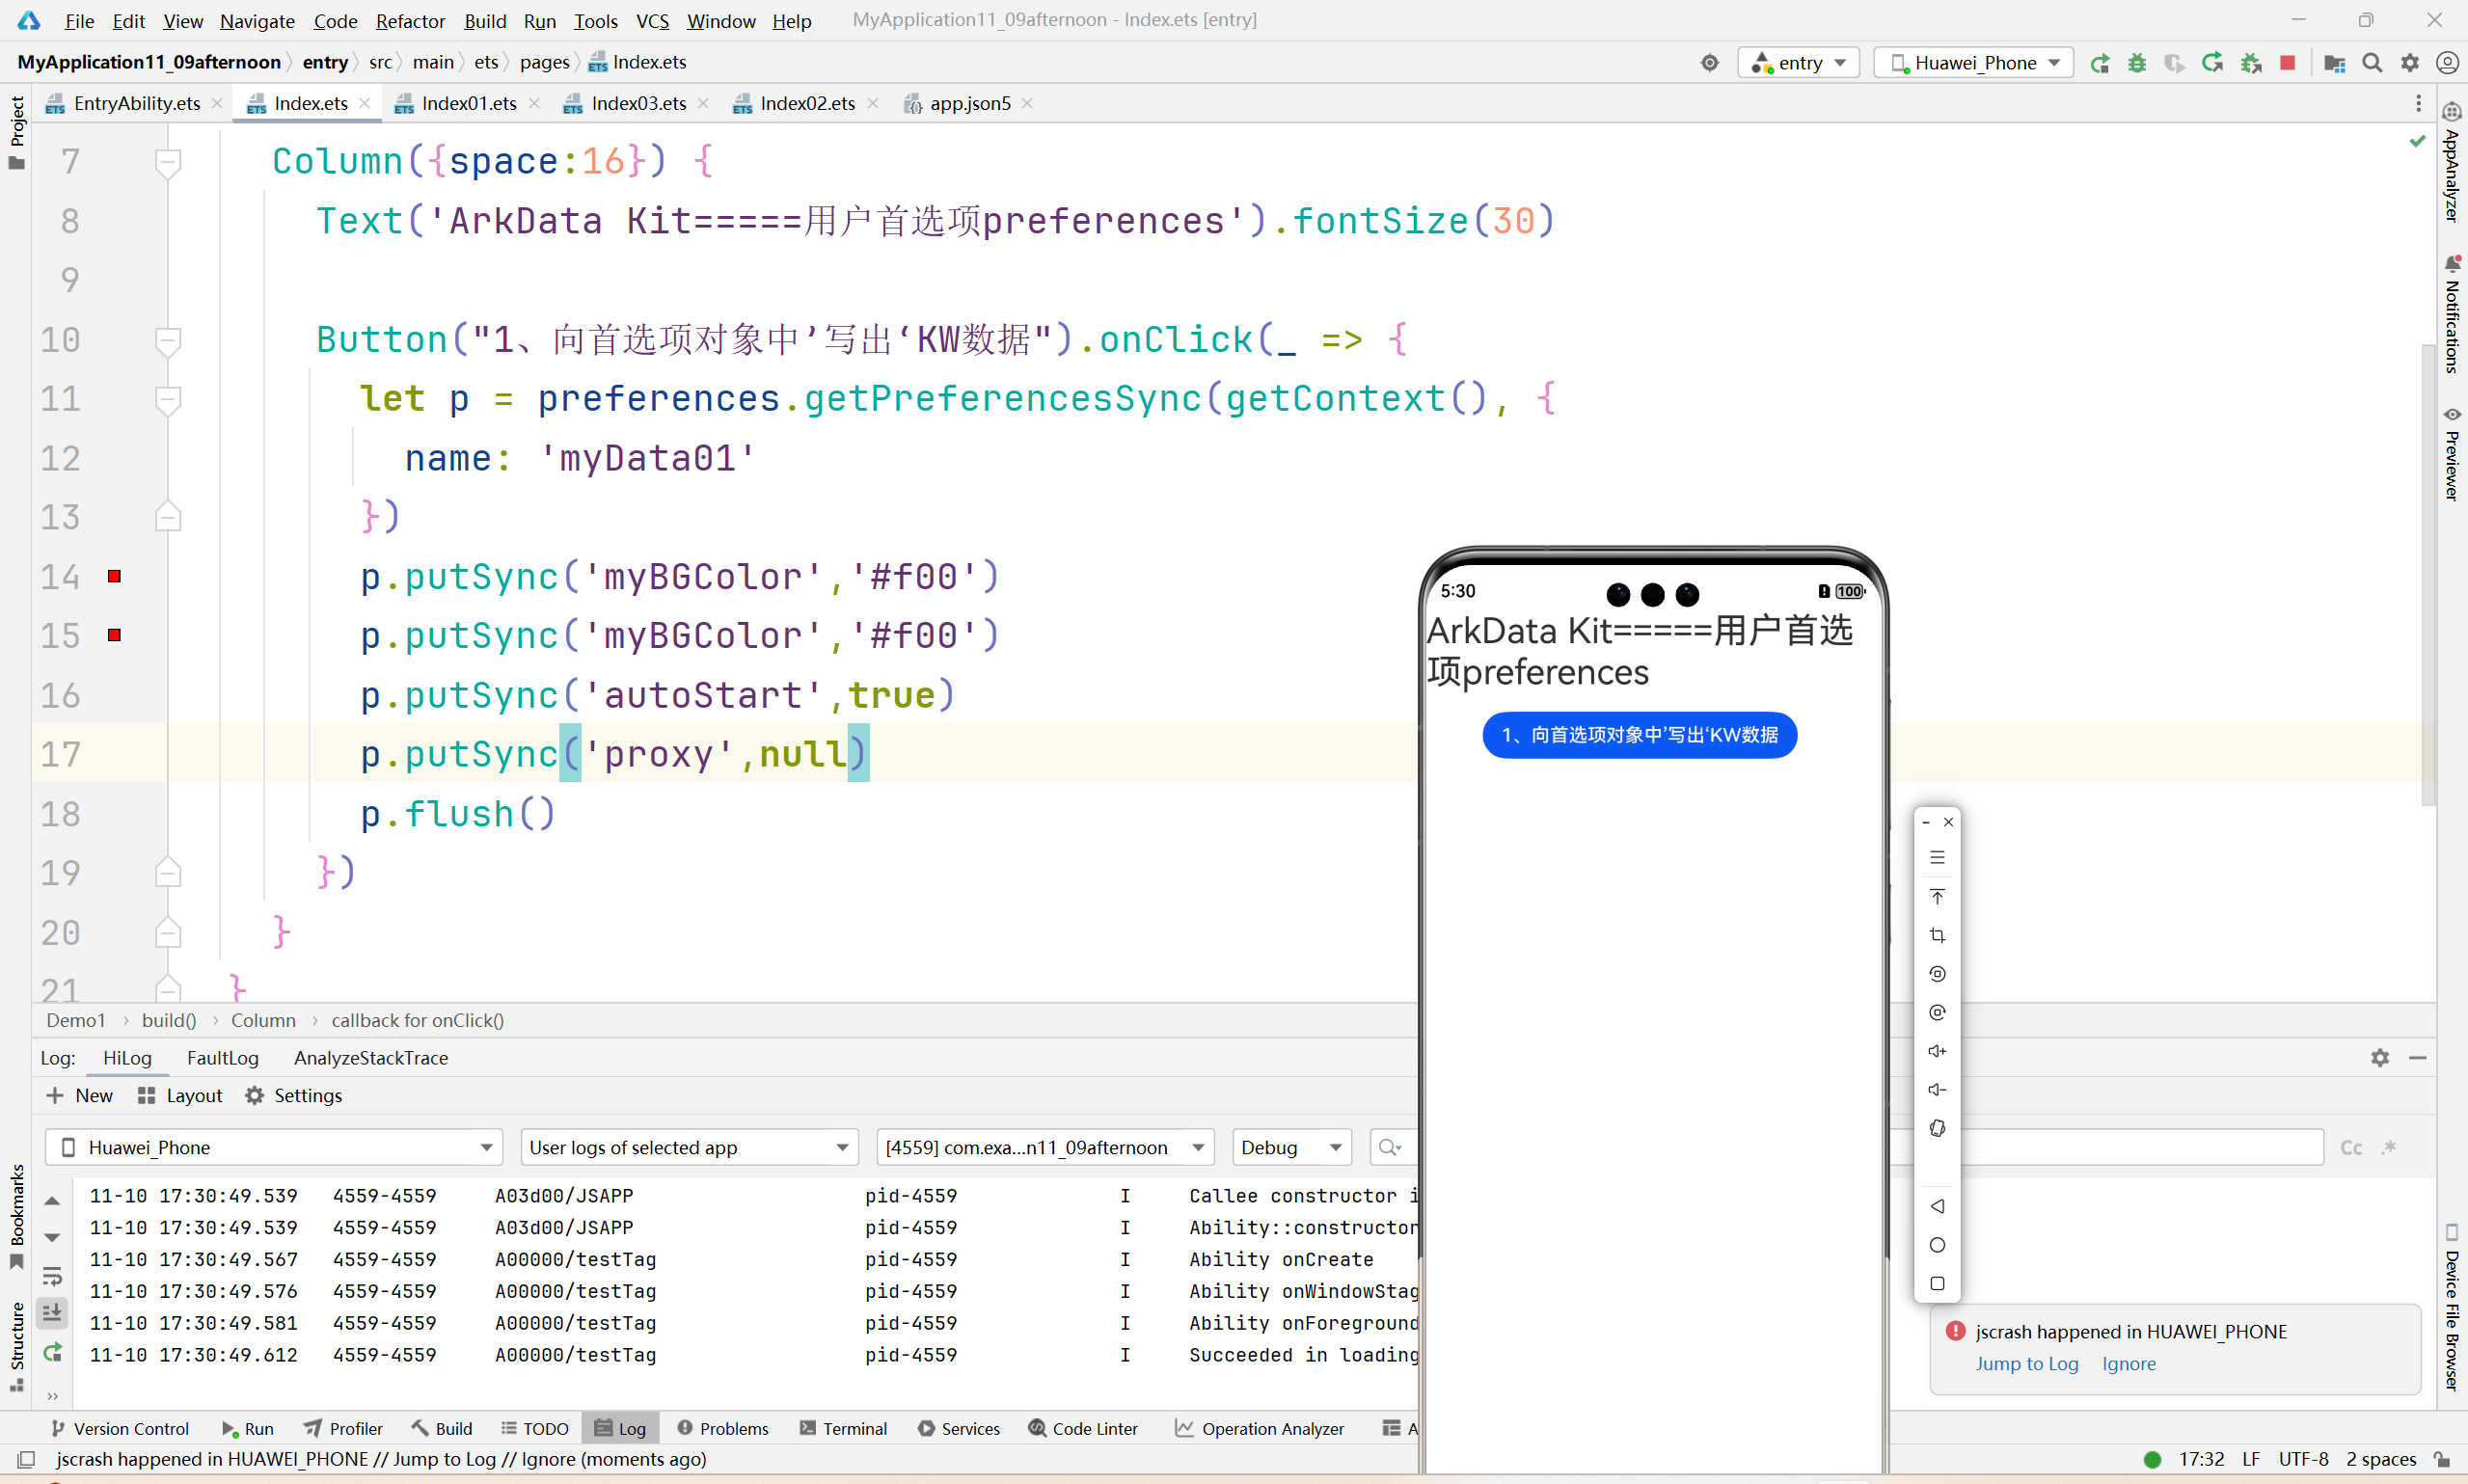Click Jump to Log in crash notification
This screenshot has height=1484, width=2468.
click(x=2026, y=1364)
